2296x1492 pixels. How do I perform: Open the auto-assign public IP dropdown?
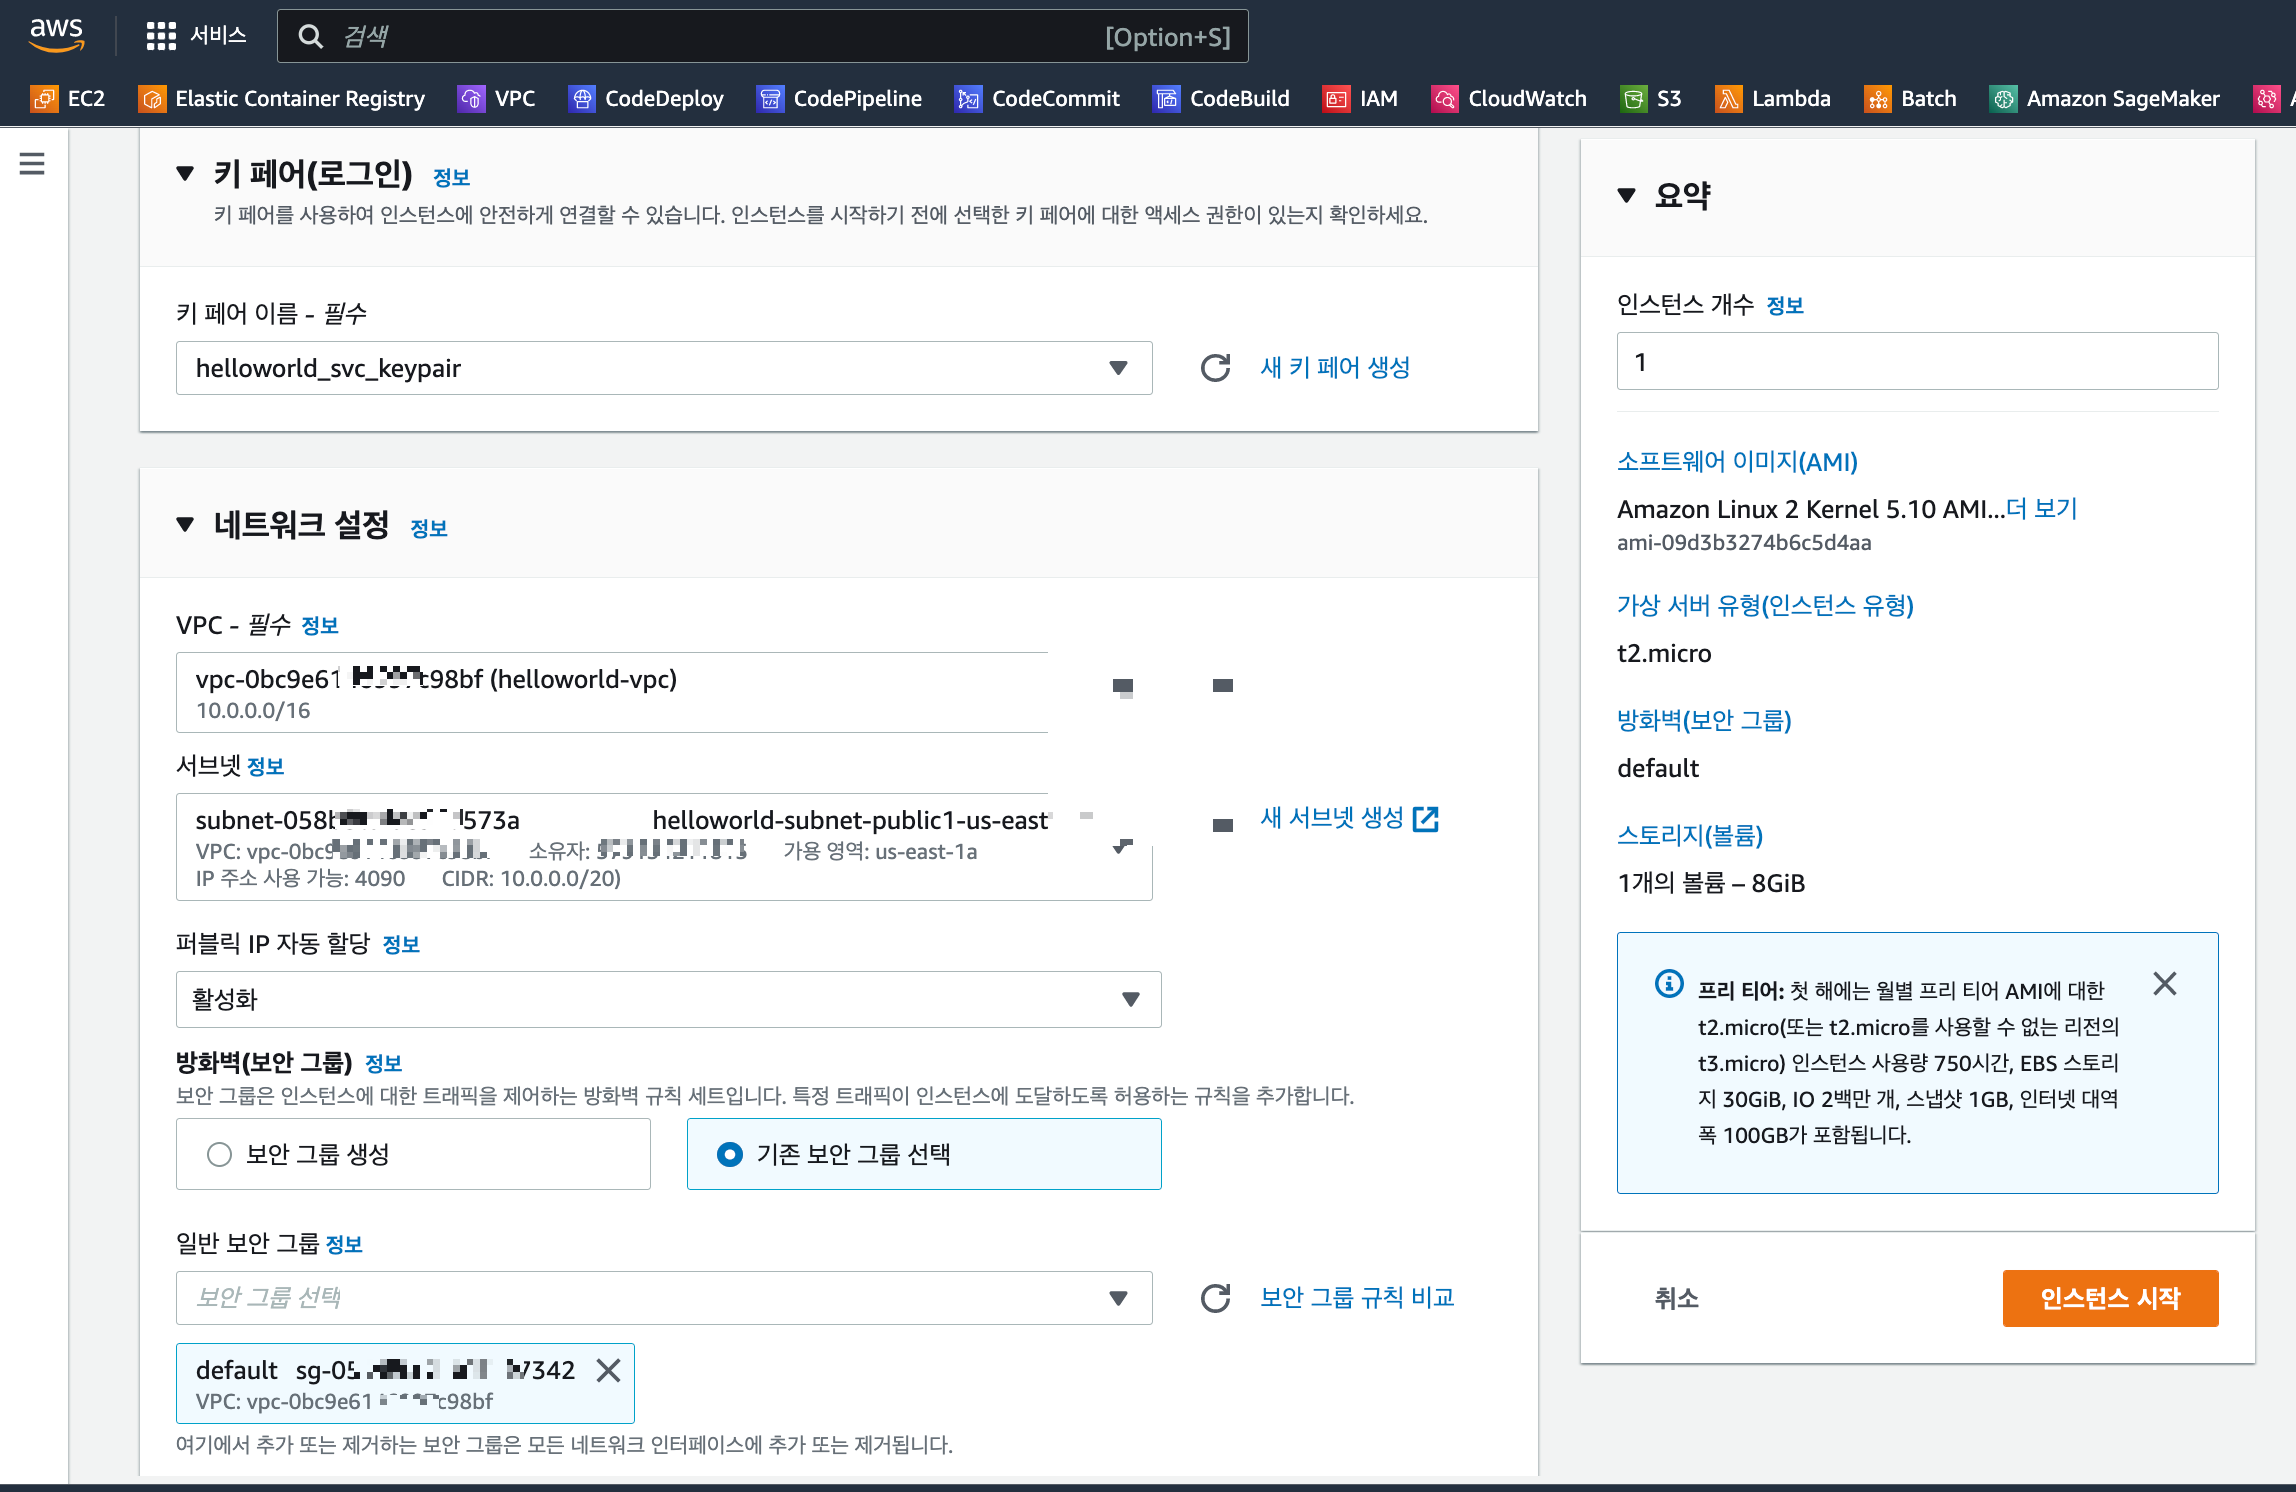(x=668, y=999)
